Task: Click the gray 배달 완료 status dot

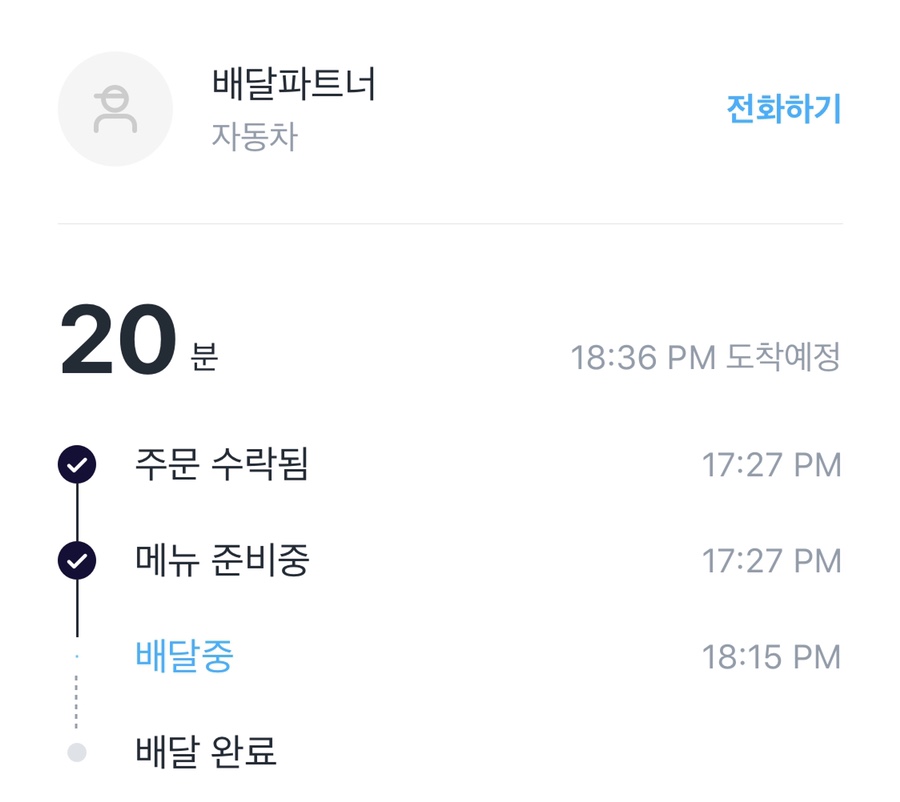Action: tap(77, 752)
